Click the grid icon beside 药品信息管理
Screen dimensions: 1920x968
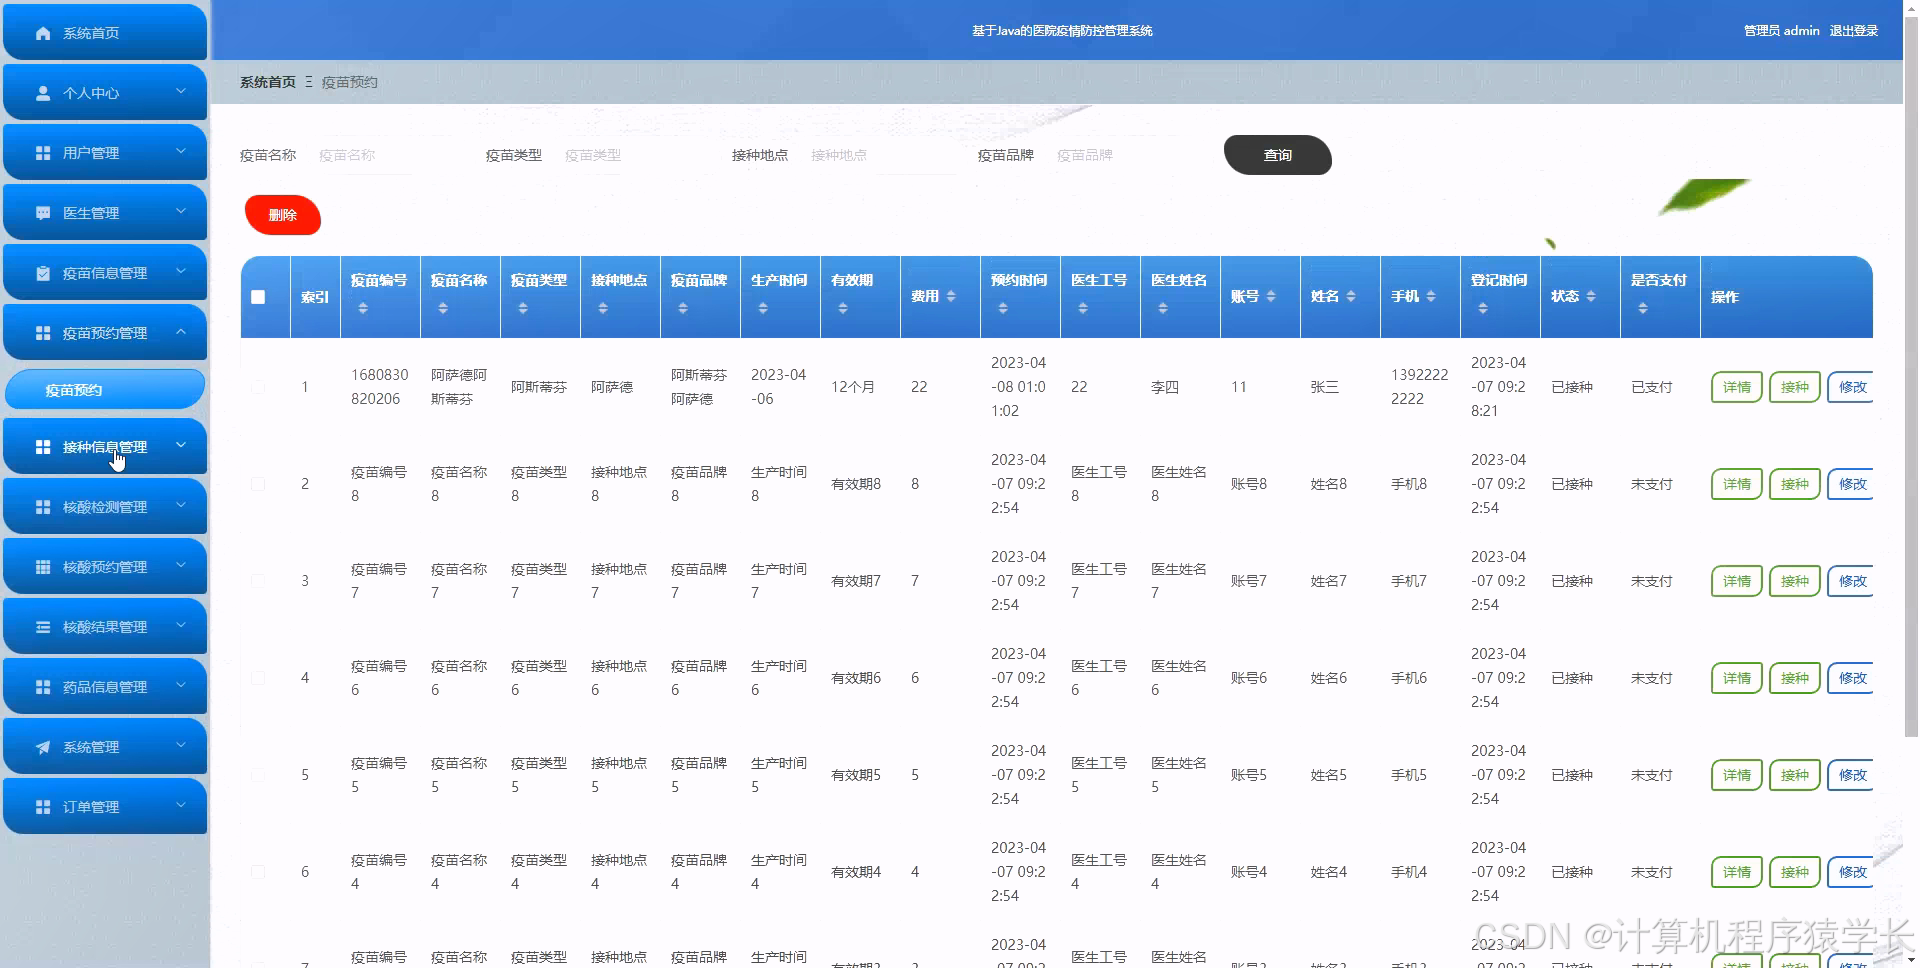[43, 687]
